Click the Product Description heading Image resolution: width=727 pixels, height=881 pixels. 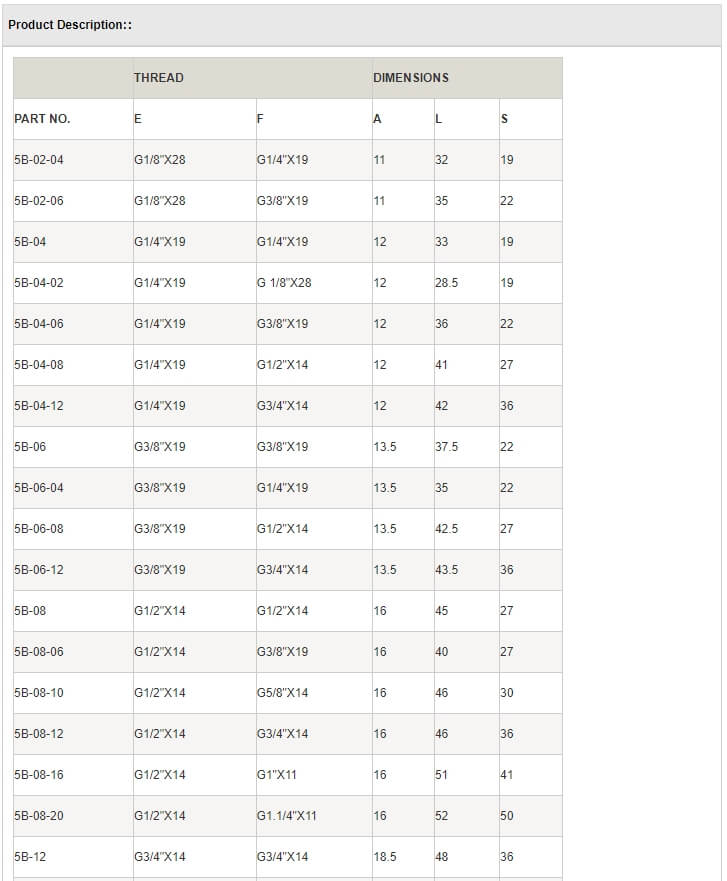pyautogui.click(x=70, y=25)
